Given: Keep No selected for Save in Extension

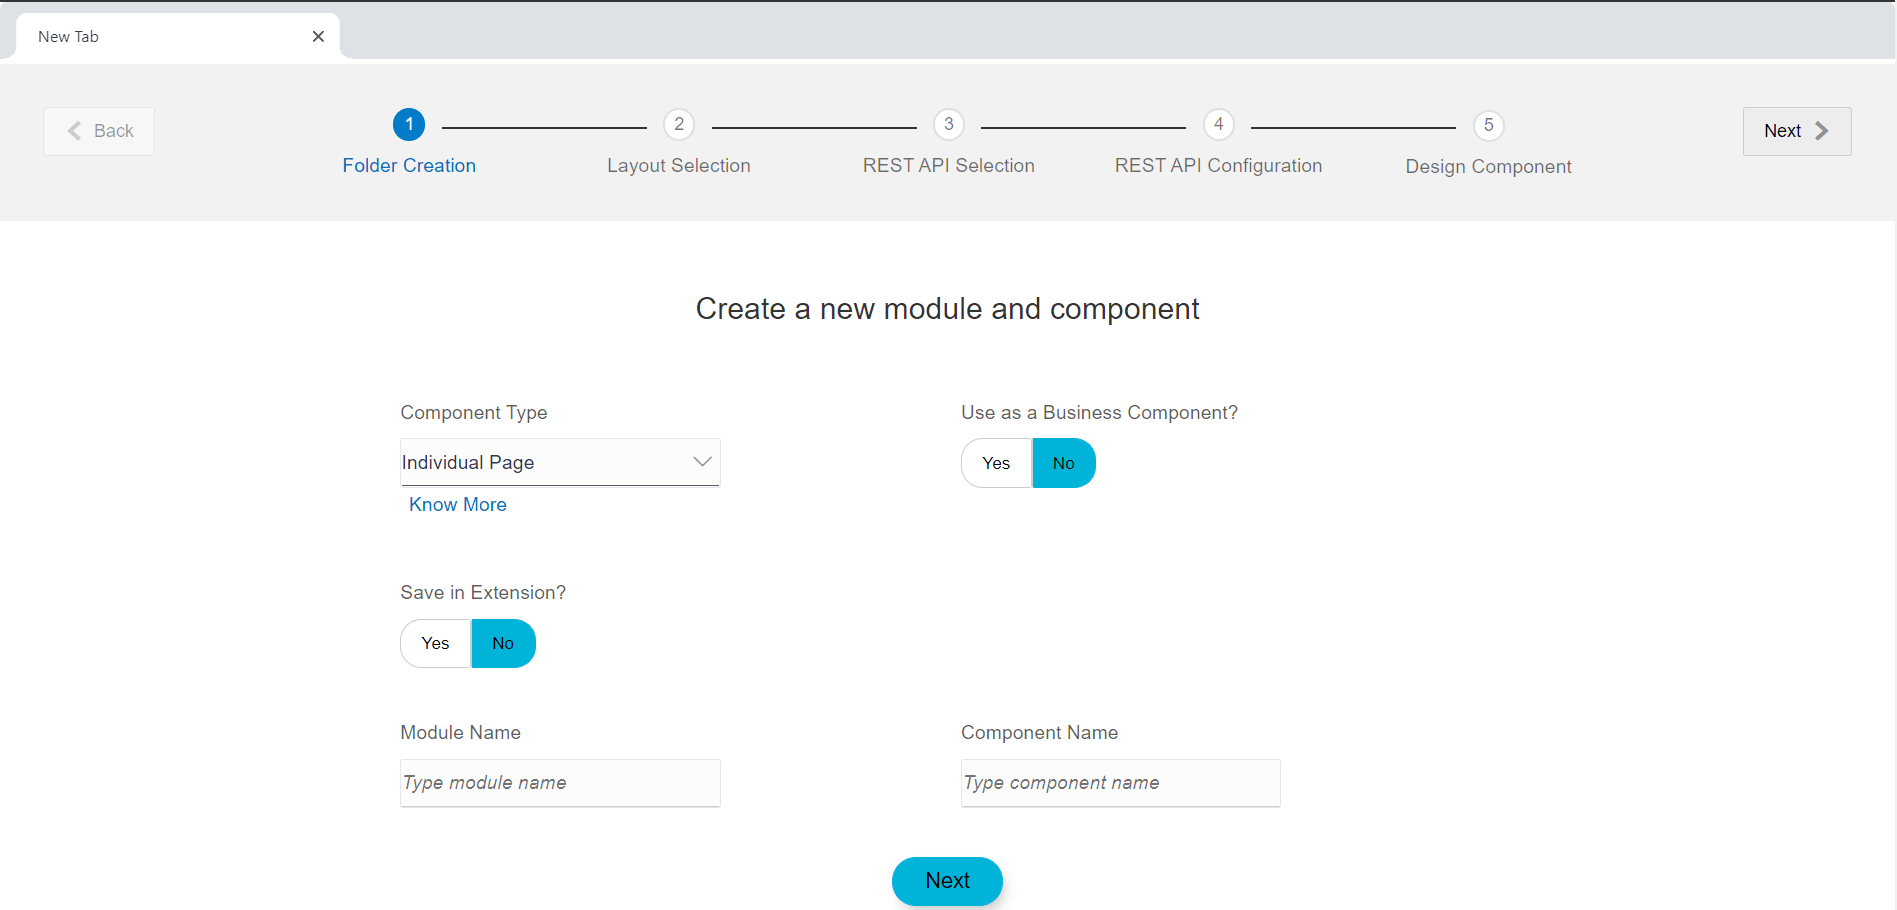Looking at the screenshot, I should pyautogui.click(x=502, y=643).
